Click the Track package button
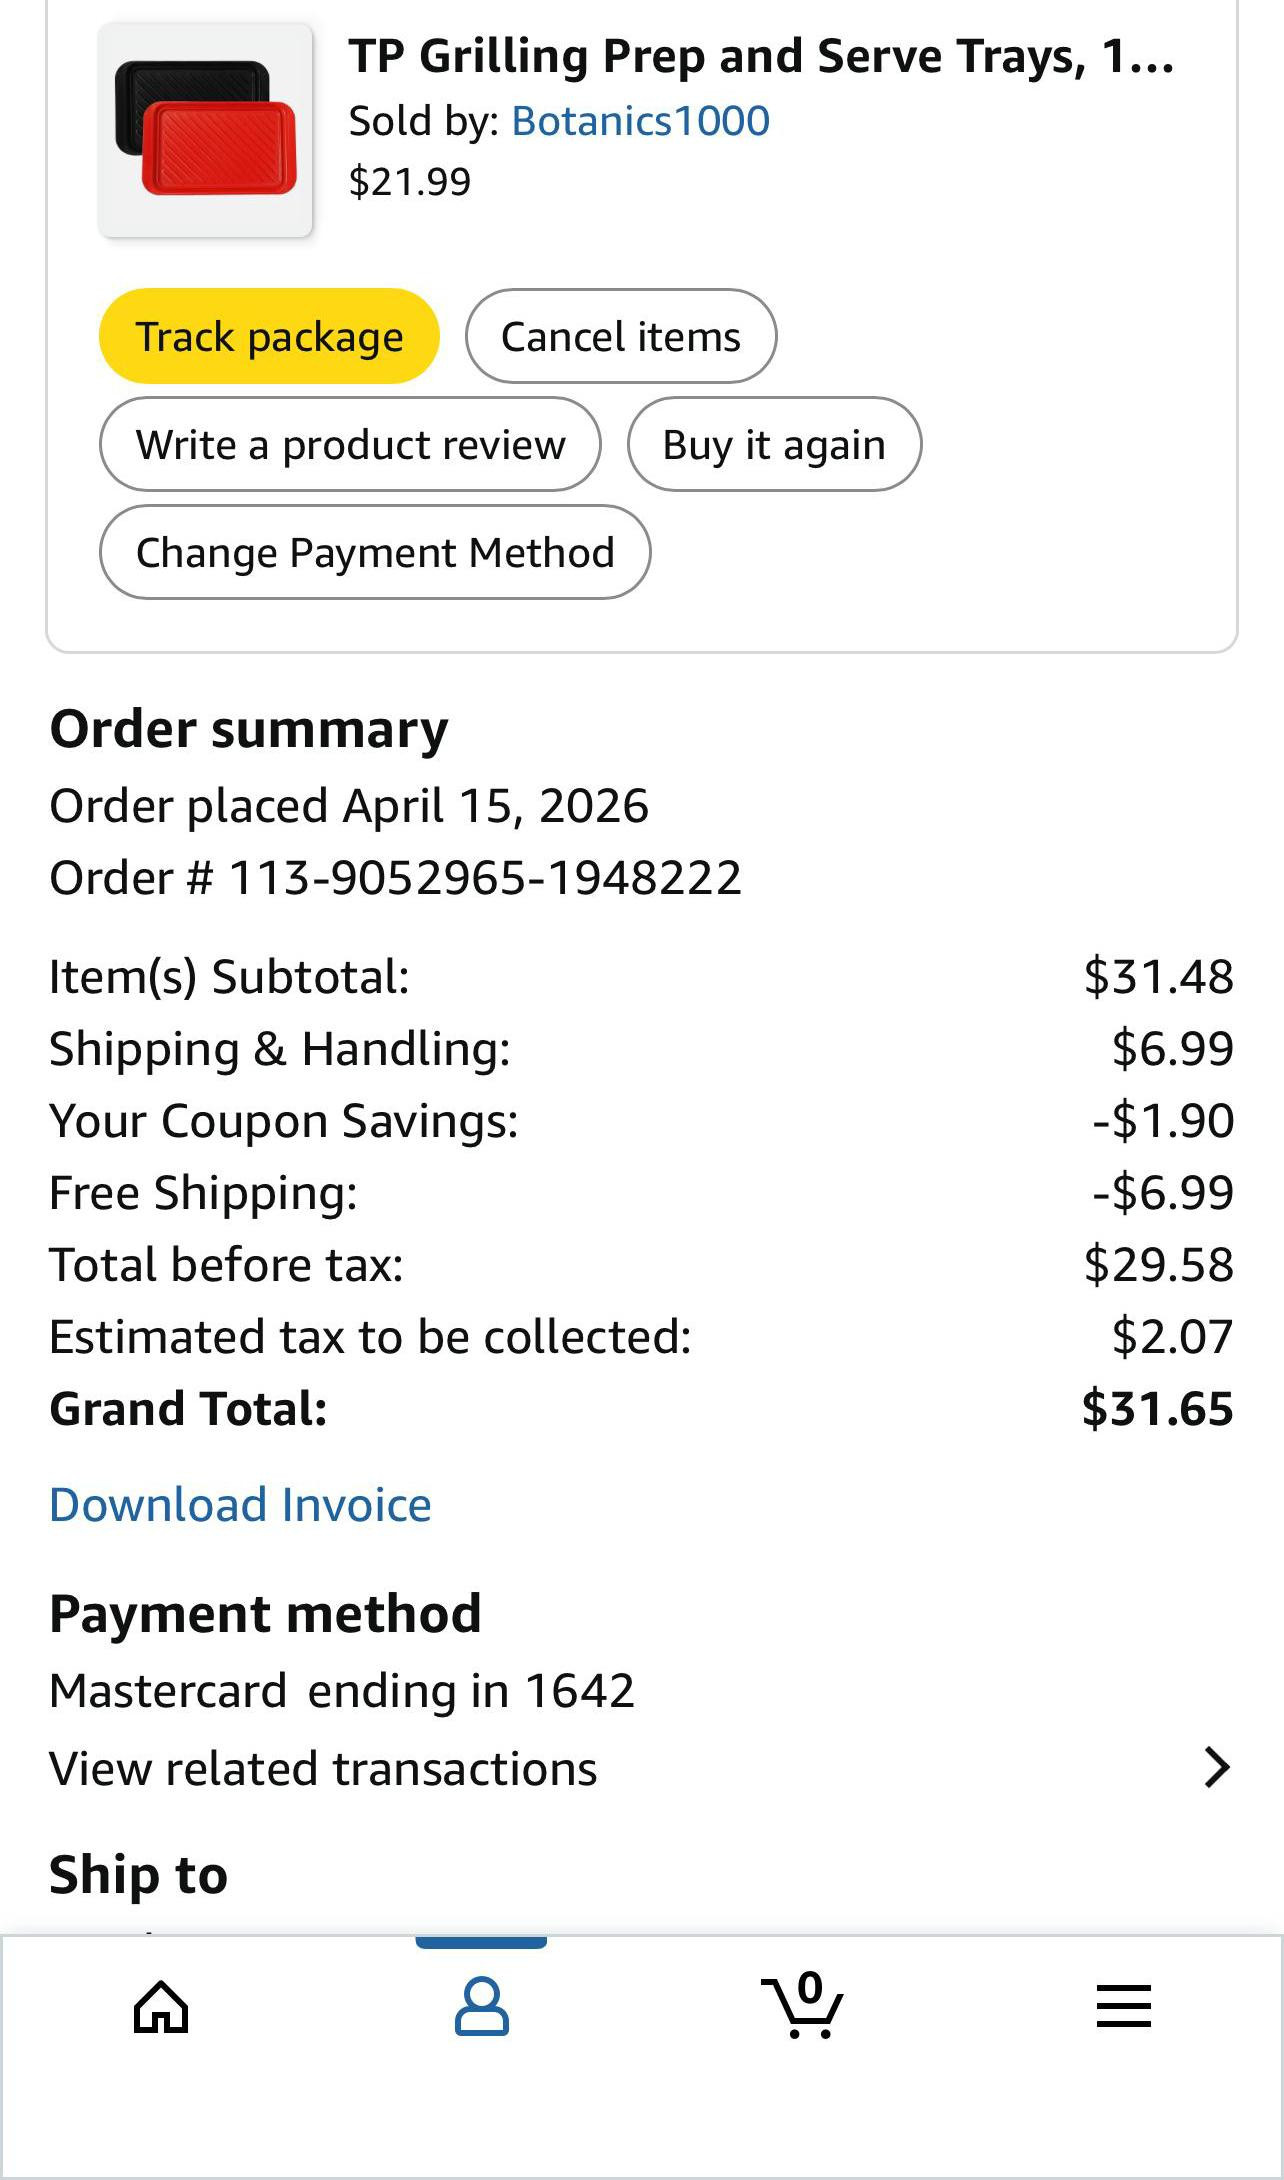 click(x=269, y=336)
